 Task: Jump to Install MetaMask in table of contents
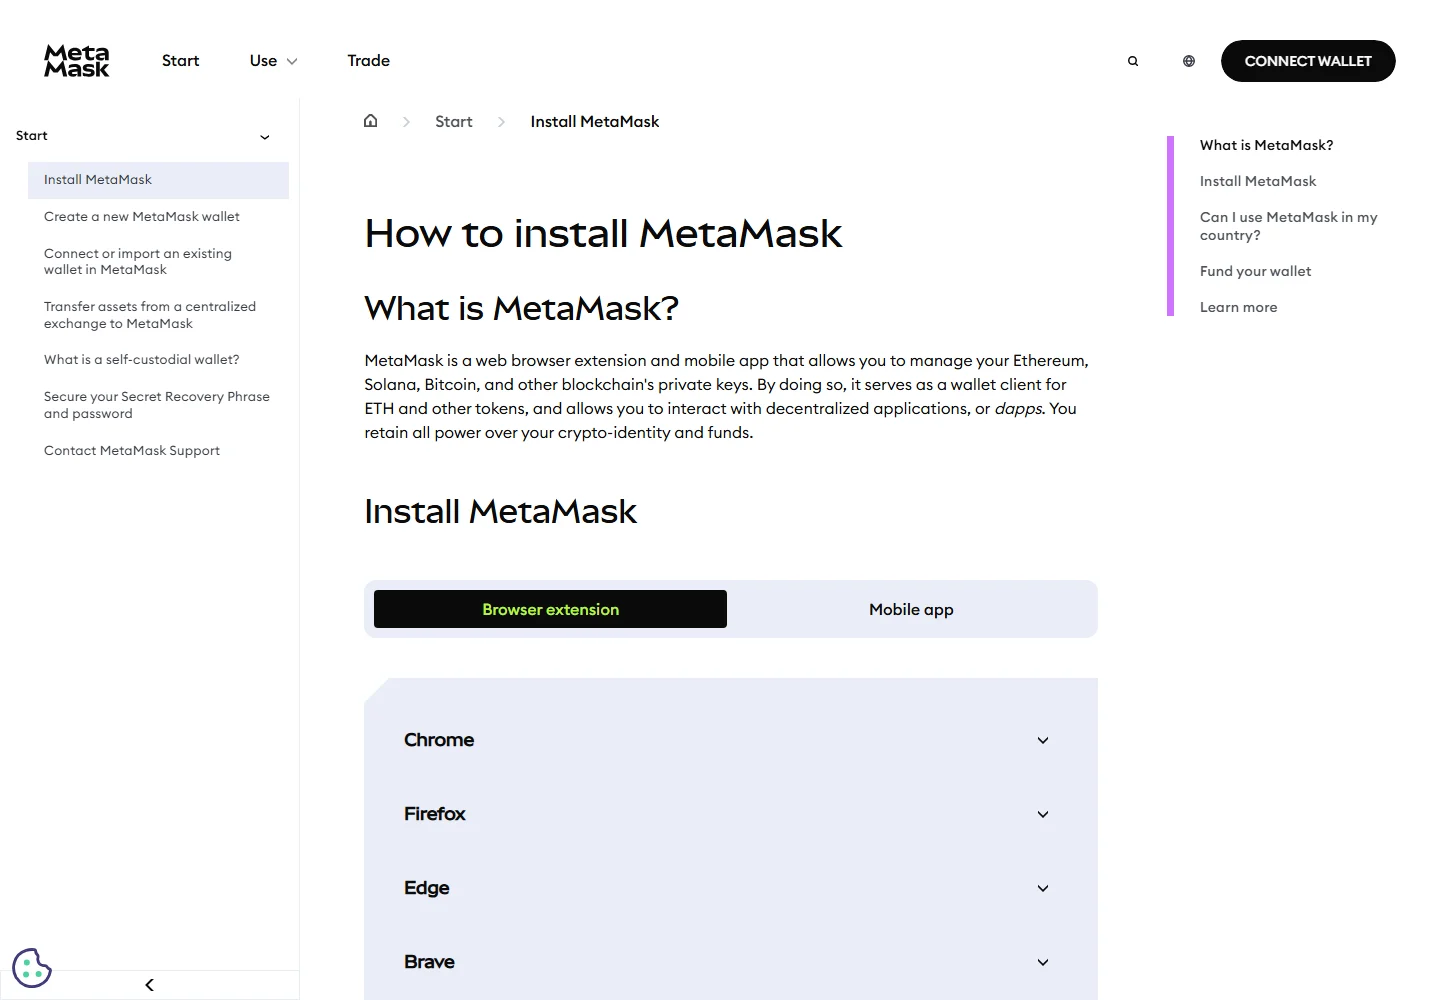pyautogui.click(x=1258, y=181)
